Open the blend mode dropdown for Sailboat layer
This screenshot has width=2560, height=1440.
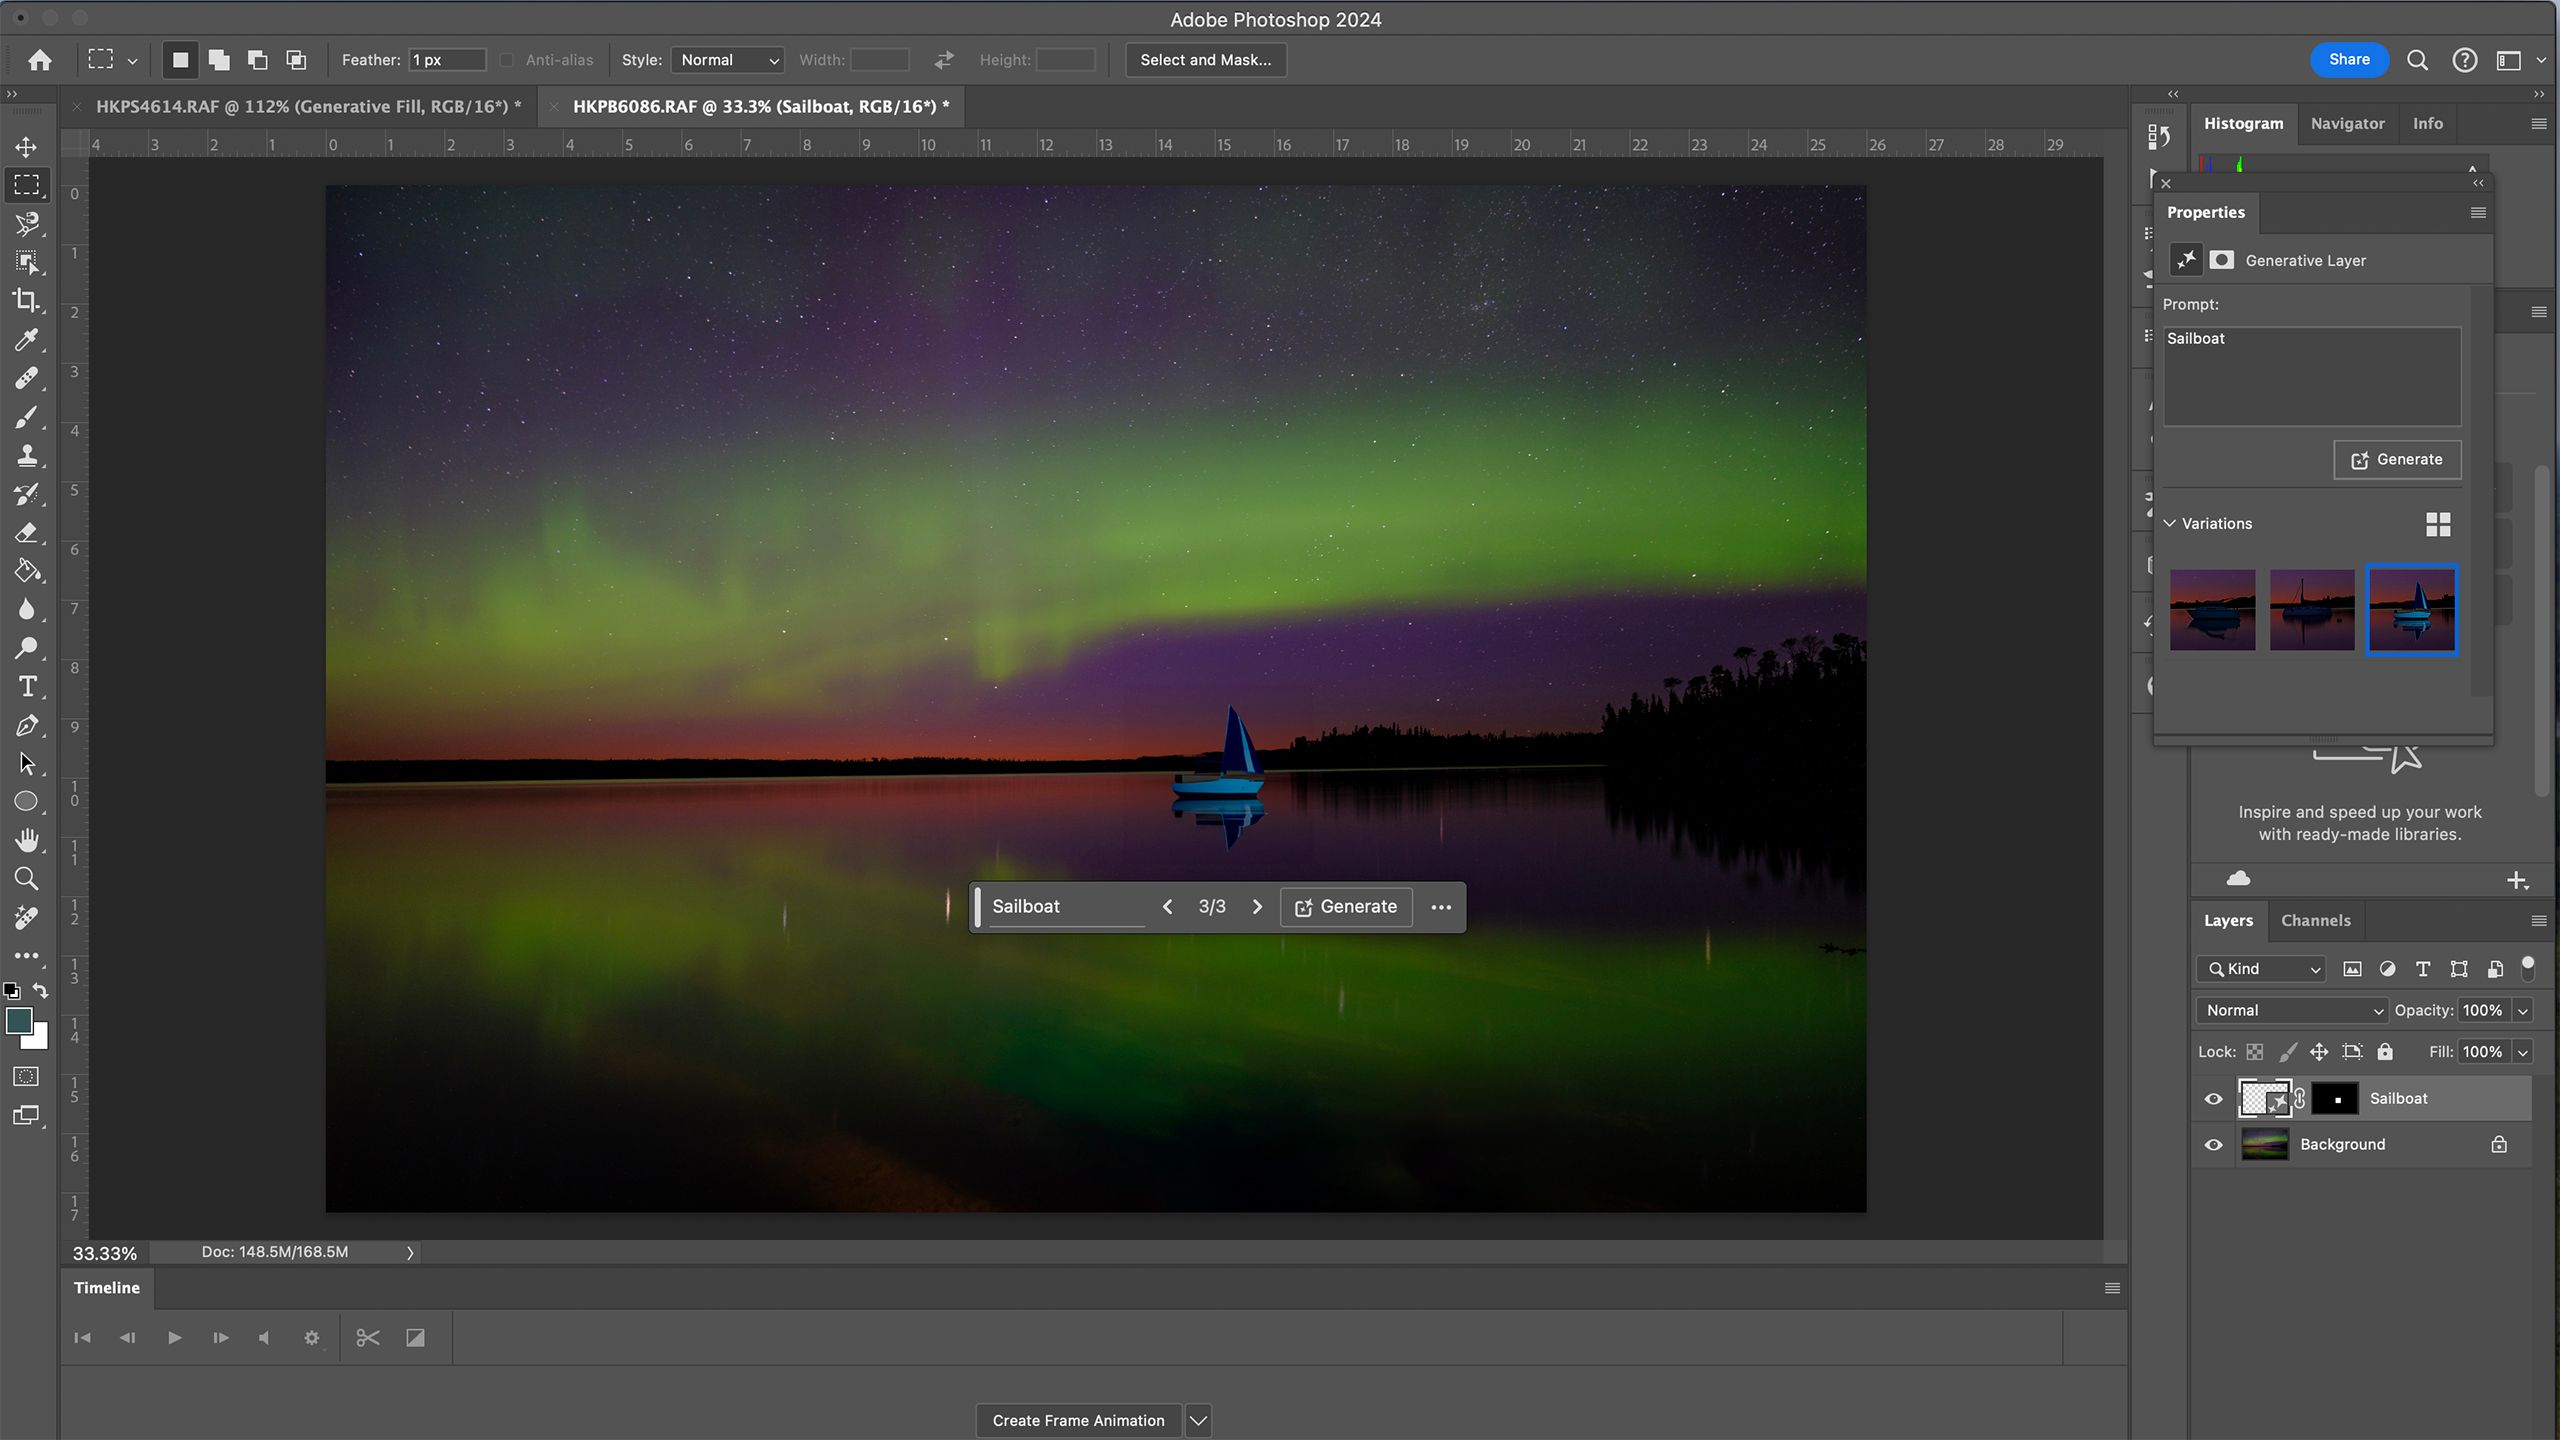pyautogui.click(x=2293, y=1009)
